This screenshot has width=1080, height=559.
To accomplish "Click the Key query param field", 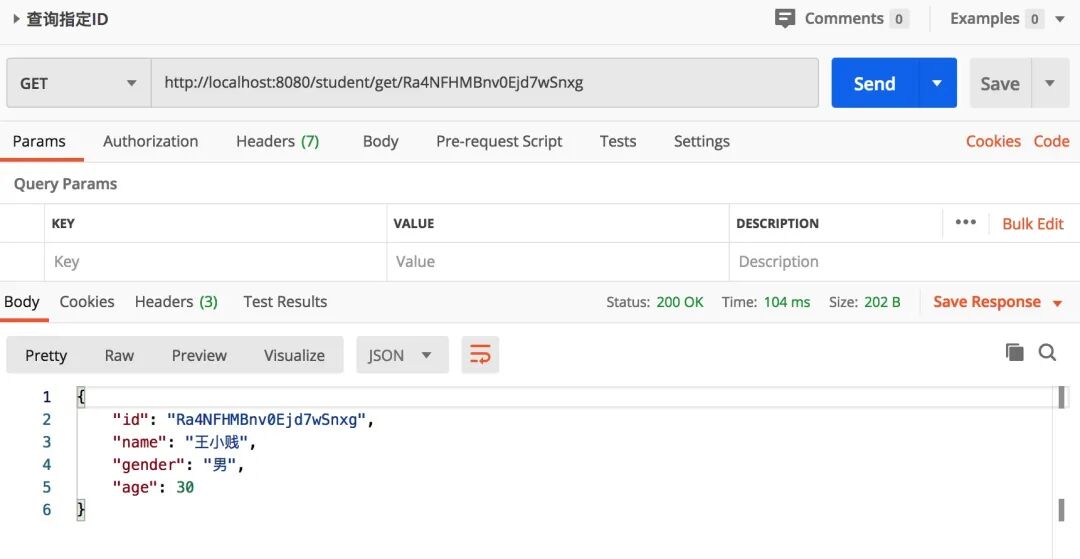I will coord(215,262).
